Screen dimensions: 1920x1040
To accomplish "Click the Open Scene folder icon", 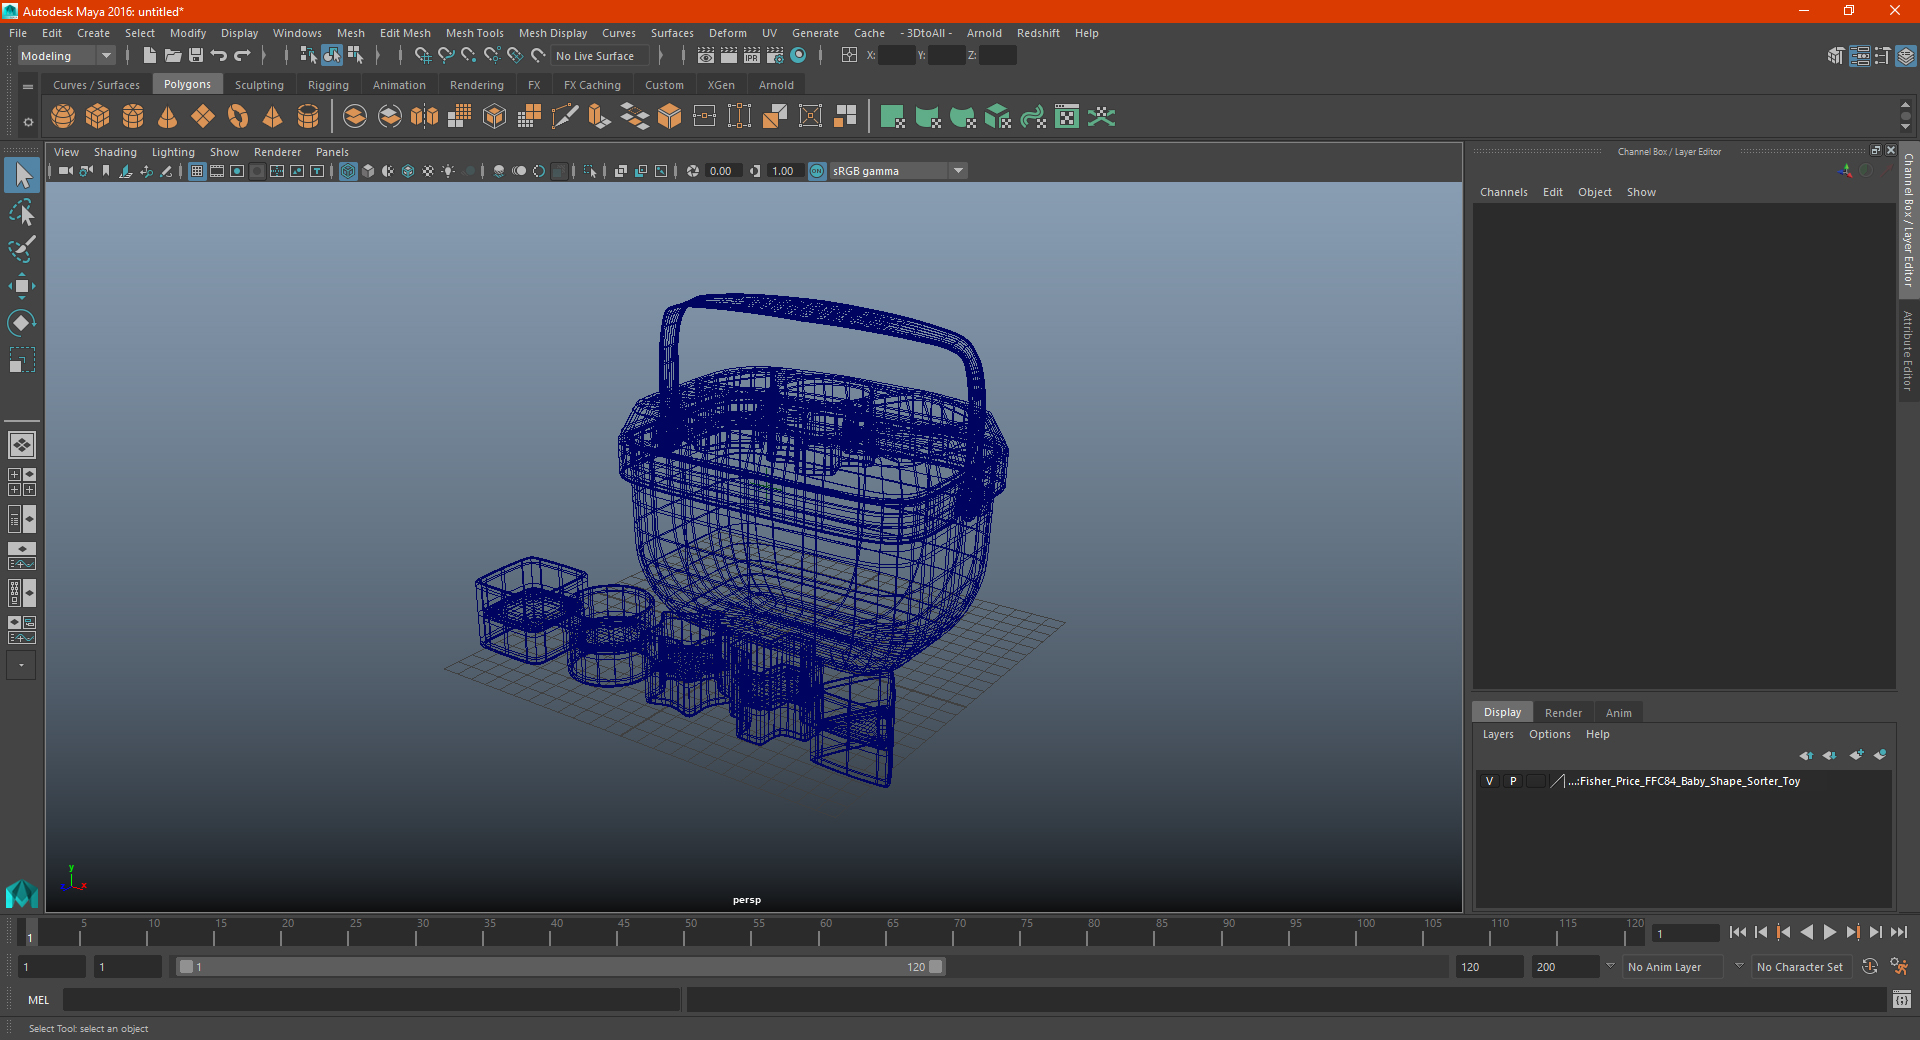I will [x=173, y=56].
